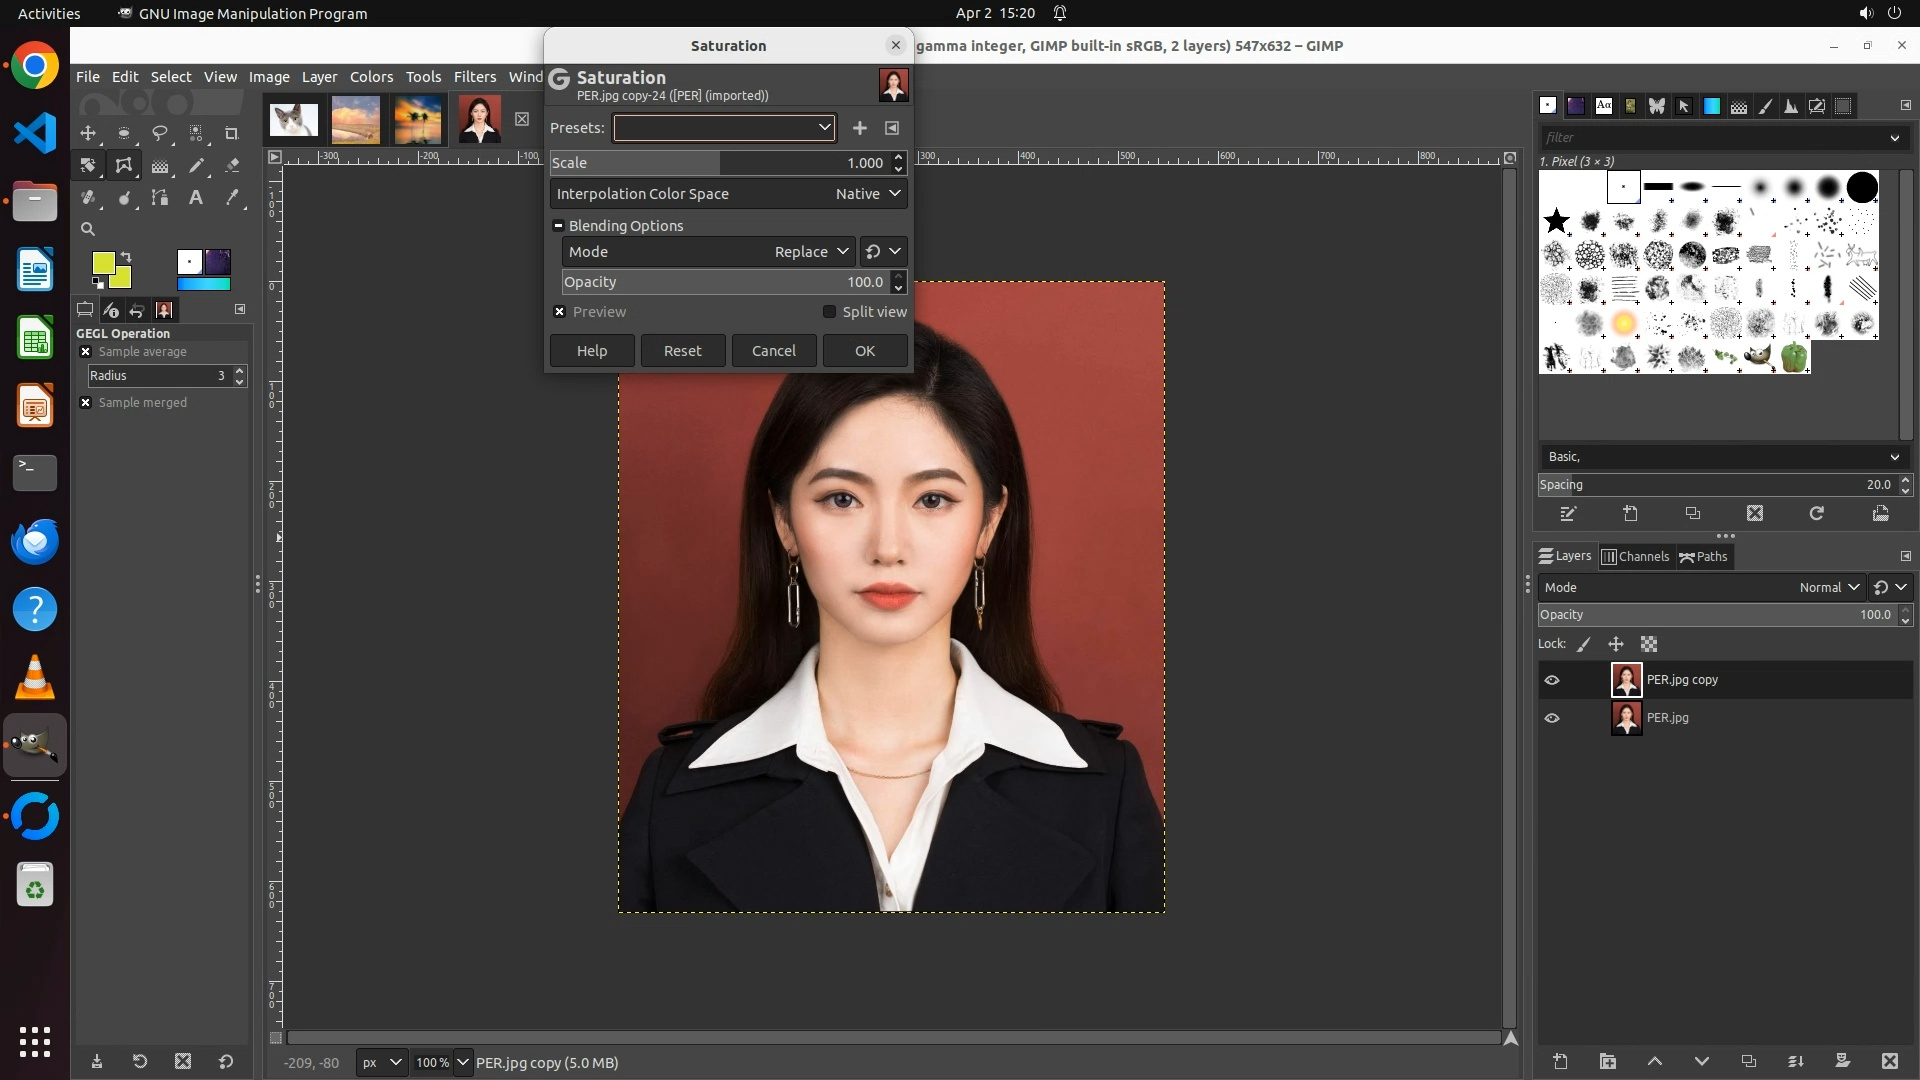
Task: Switch to the Channels tab
Action: coord(1635,557)
